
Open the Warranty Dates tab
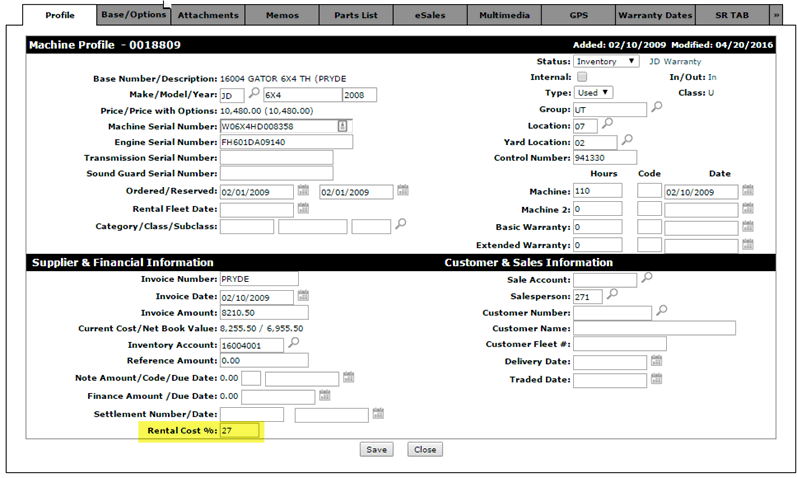655,16
